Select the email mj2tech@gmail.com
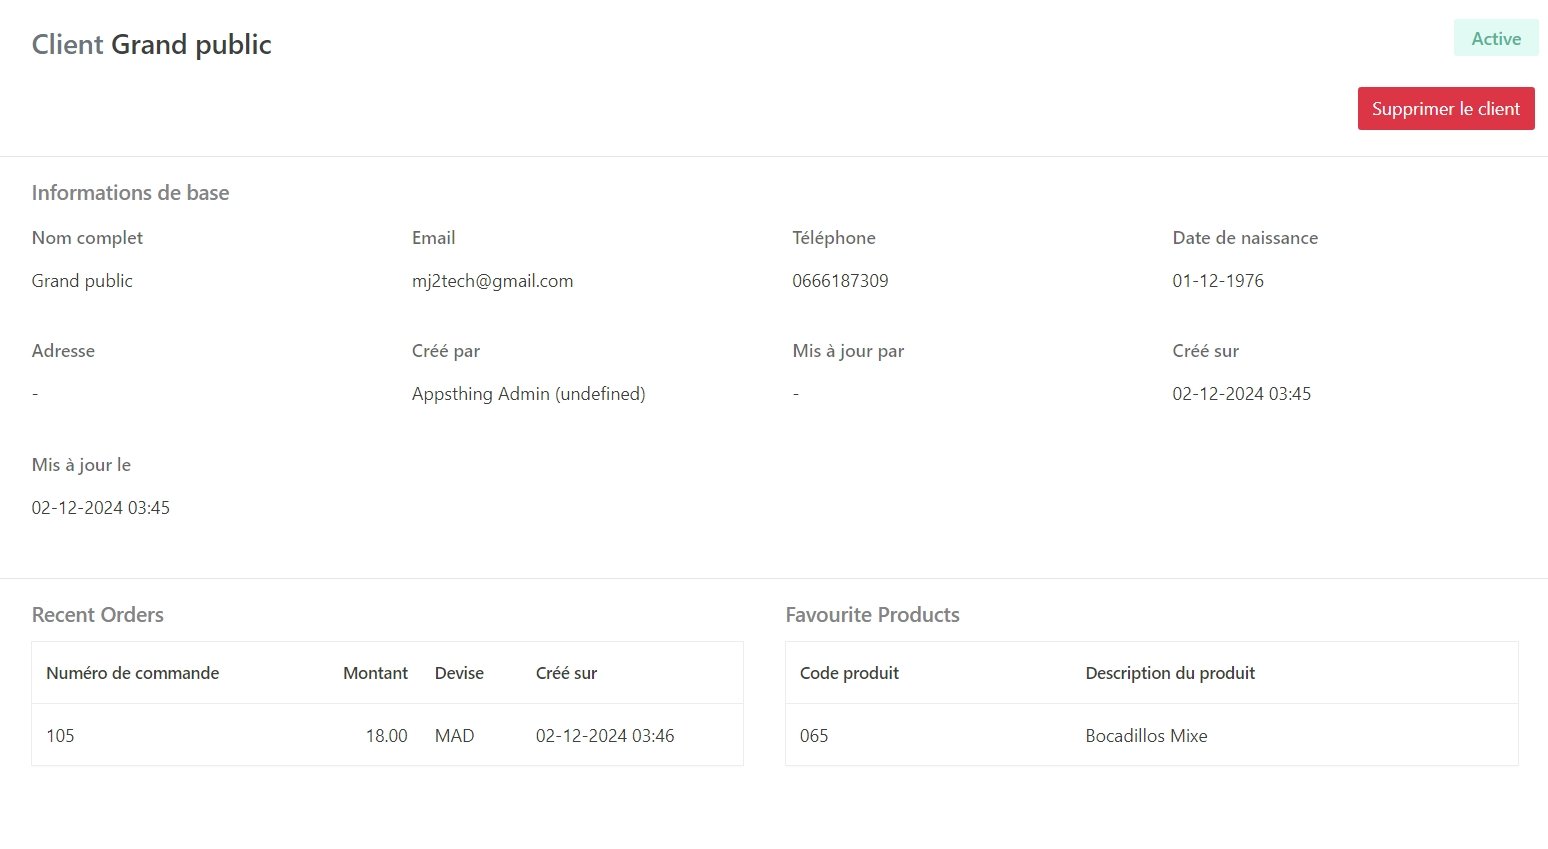The height and width of the screenshot is (849, 1548). tap(492, 281)
